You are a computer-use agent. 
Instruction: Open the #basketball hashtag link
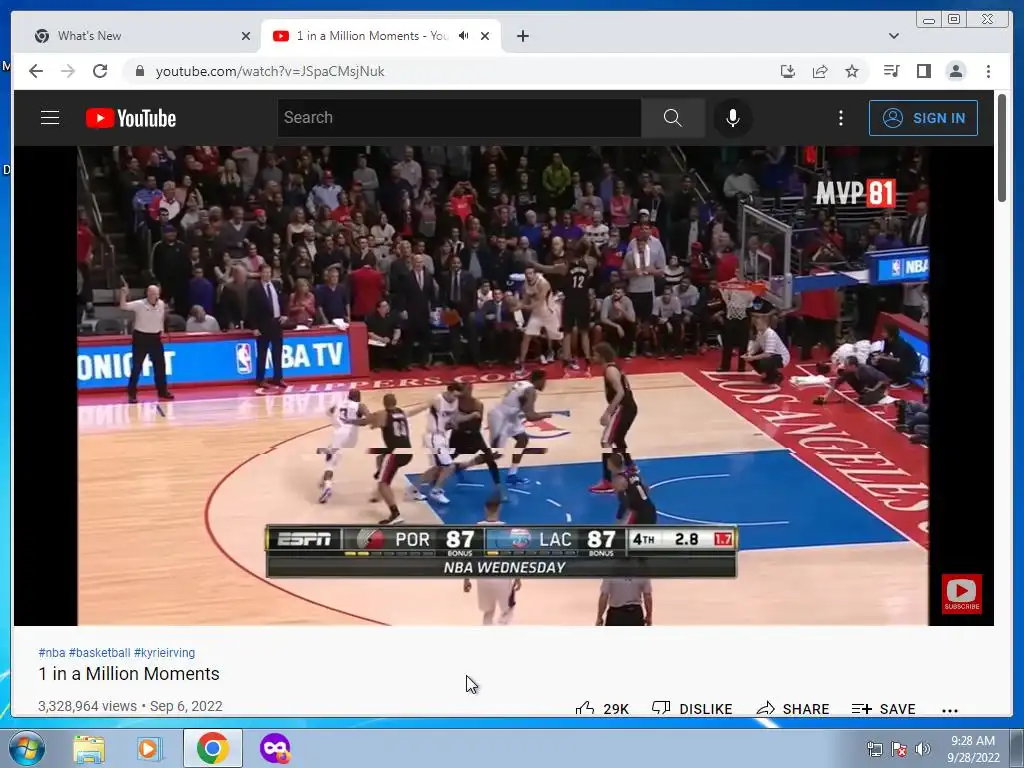pos(99,652)
